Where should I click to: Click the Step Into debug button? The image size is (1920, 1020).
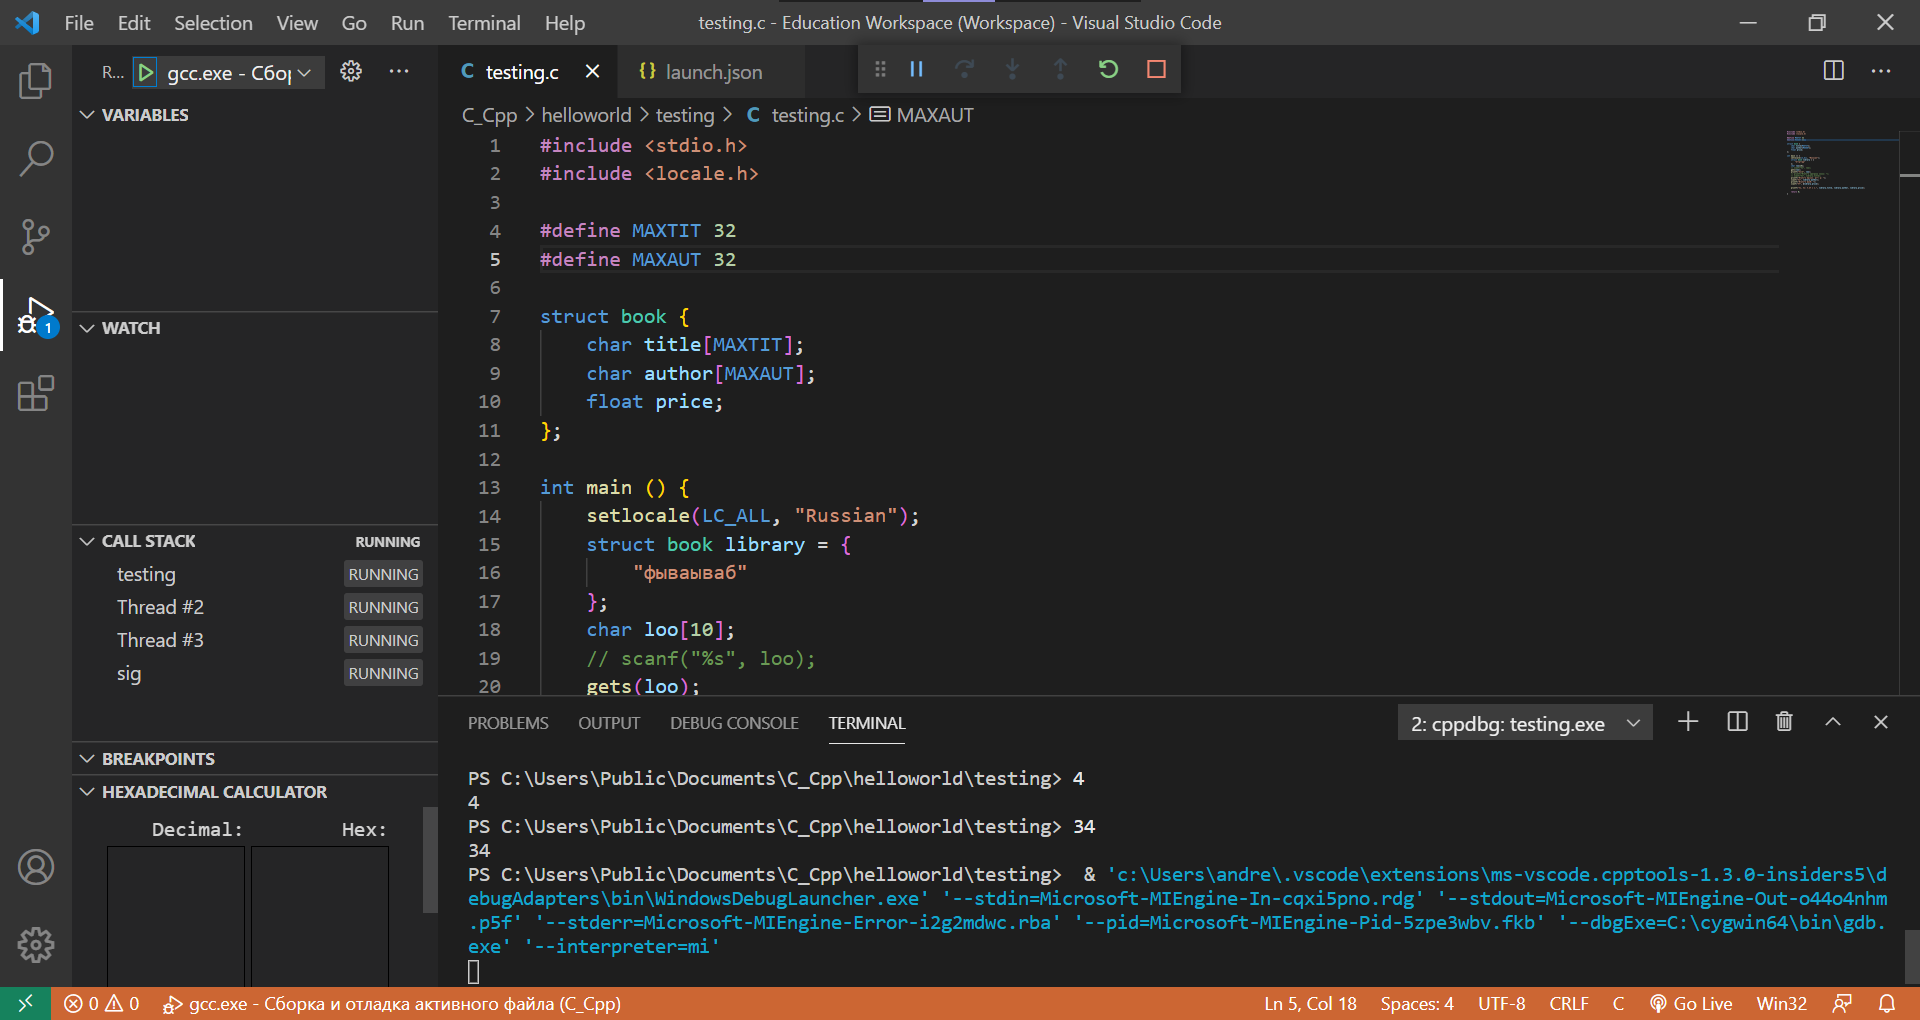[1013, 69]
